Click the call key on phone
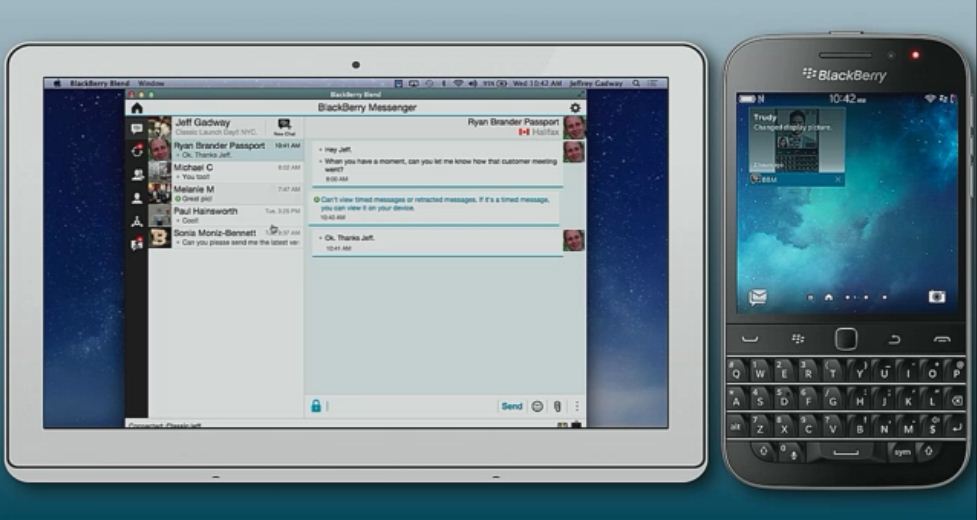Screen dimensions: 977x520 click(750, 339)
